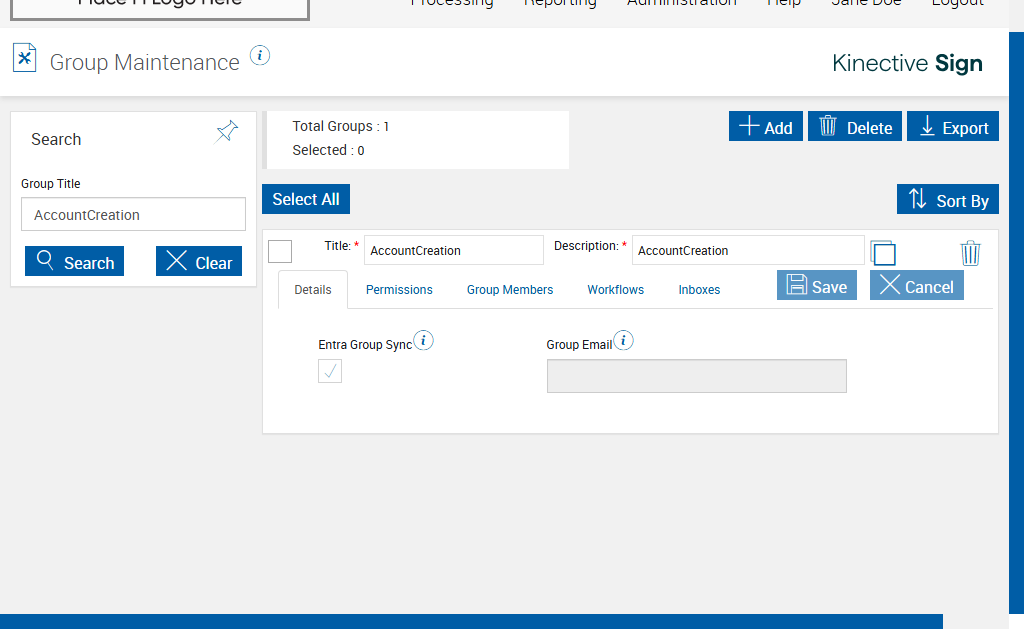Click the Select All button
Viewport: 1024px width, 629px height.
[x=306, y=199]
